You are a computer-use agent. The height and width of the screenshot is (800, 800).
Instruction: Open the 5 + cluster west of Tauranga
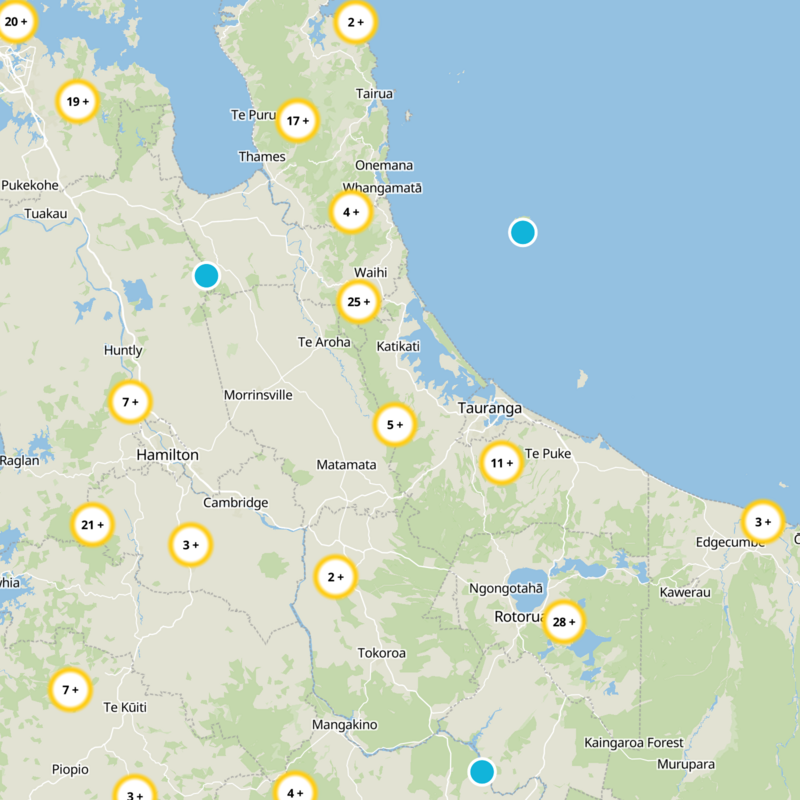395,424
